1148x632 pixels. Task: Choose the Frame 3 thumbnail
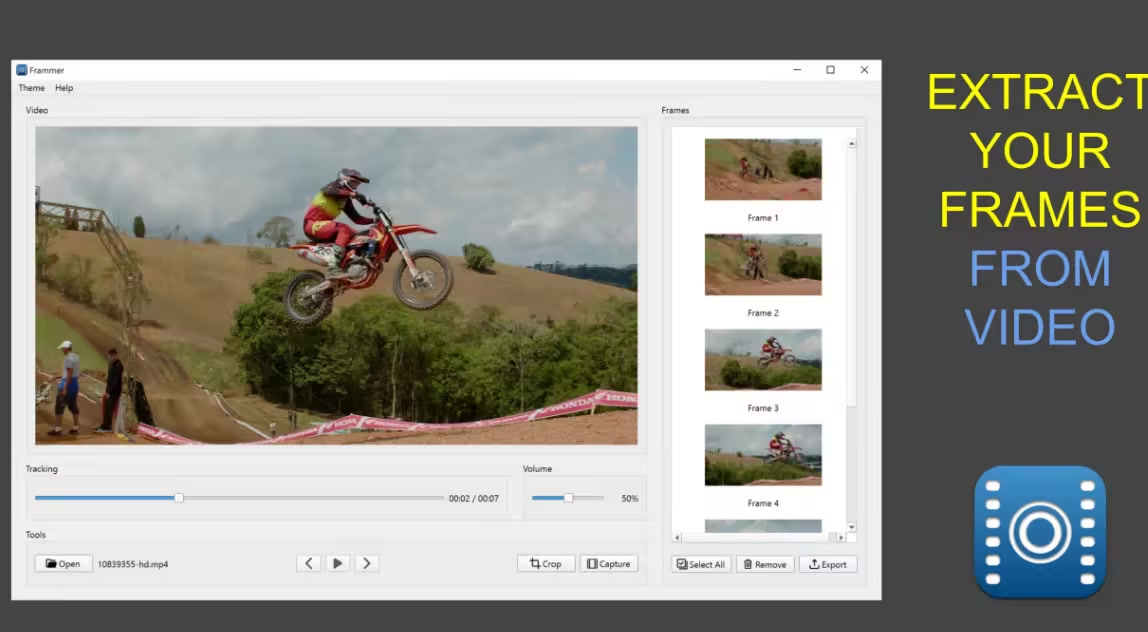[x=763, y=360]
